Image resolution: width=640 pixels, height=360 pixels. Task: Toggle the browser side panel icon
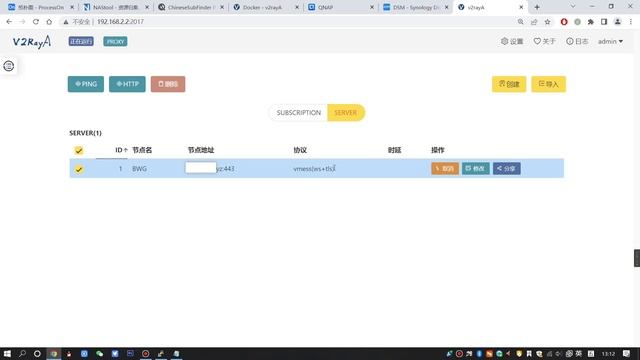[604, 22]
